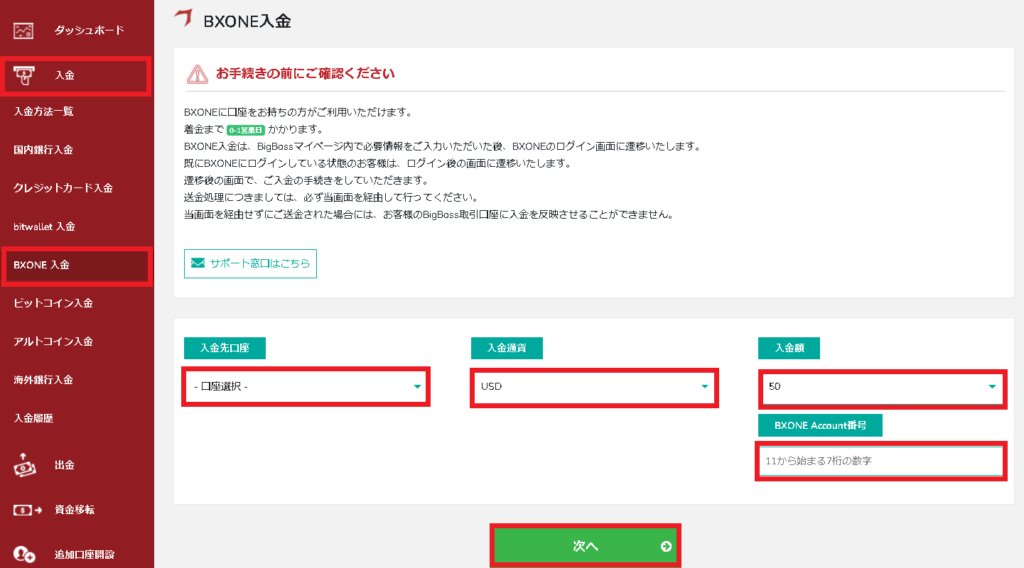Image resolution: width=1024 pixels, height=568 pixels.
Task: Click the arrow of the 50 amount dropdown
Action: pyautogui.click(x=991, y=387)
